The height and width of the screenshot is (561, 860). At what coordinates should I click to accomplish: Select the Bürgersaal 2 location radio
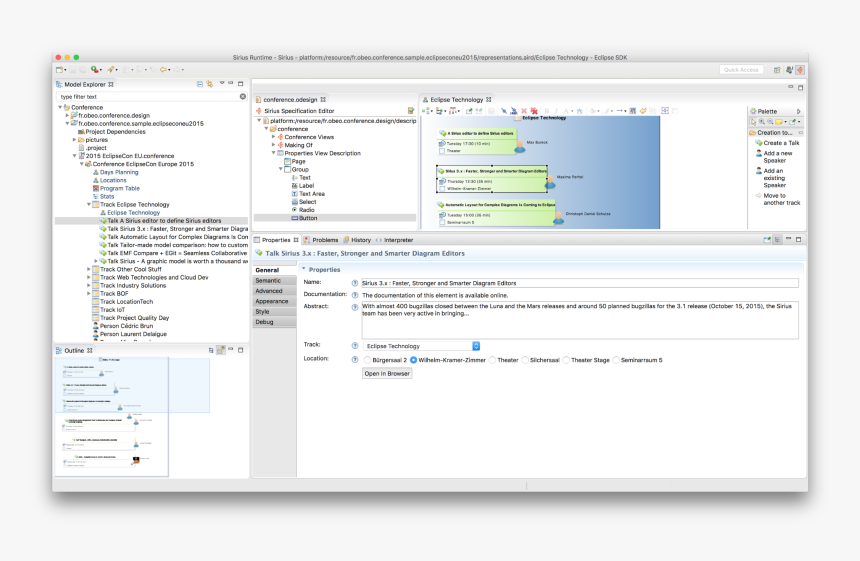pyautogui.click(x=367, y=360)
